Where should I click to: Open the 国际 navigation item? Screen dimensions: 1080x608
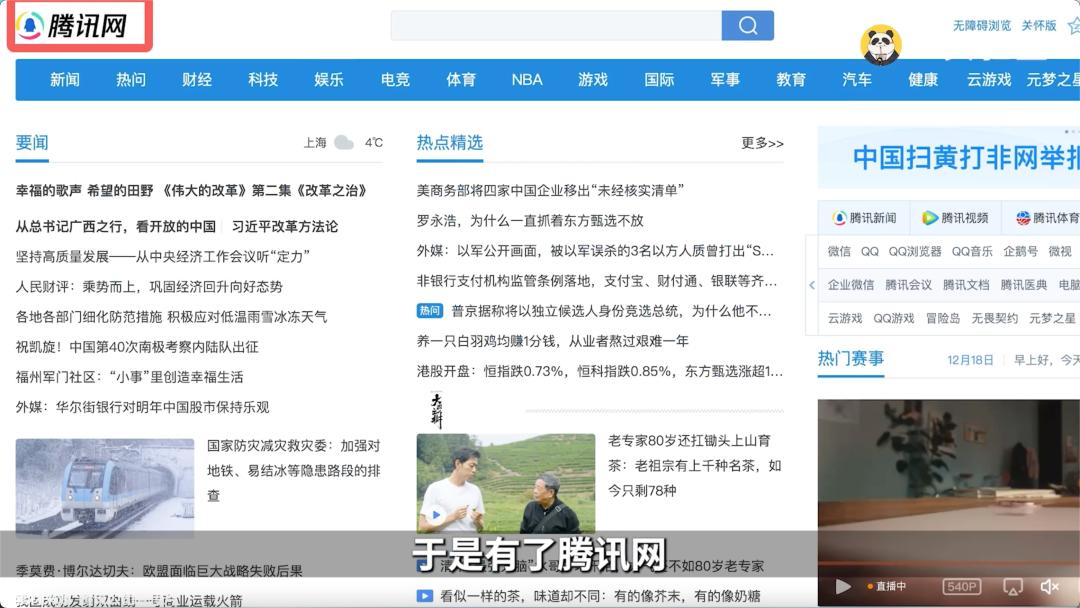click(659, 80)
